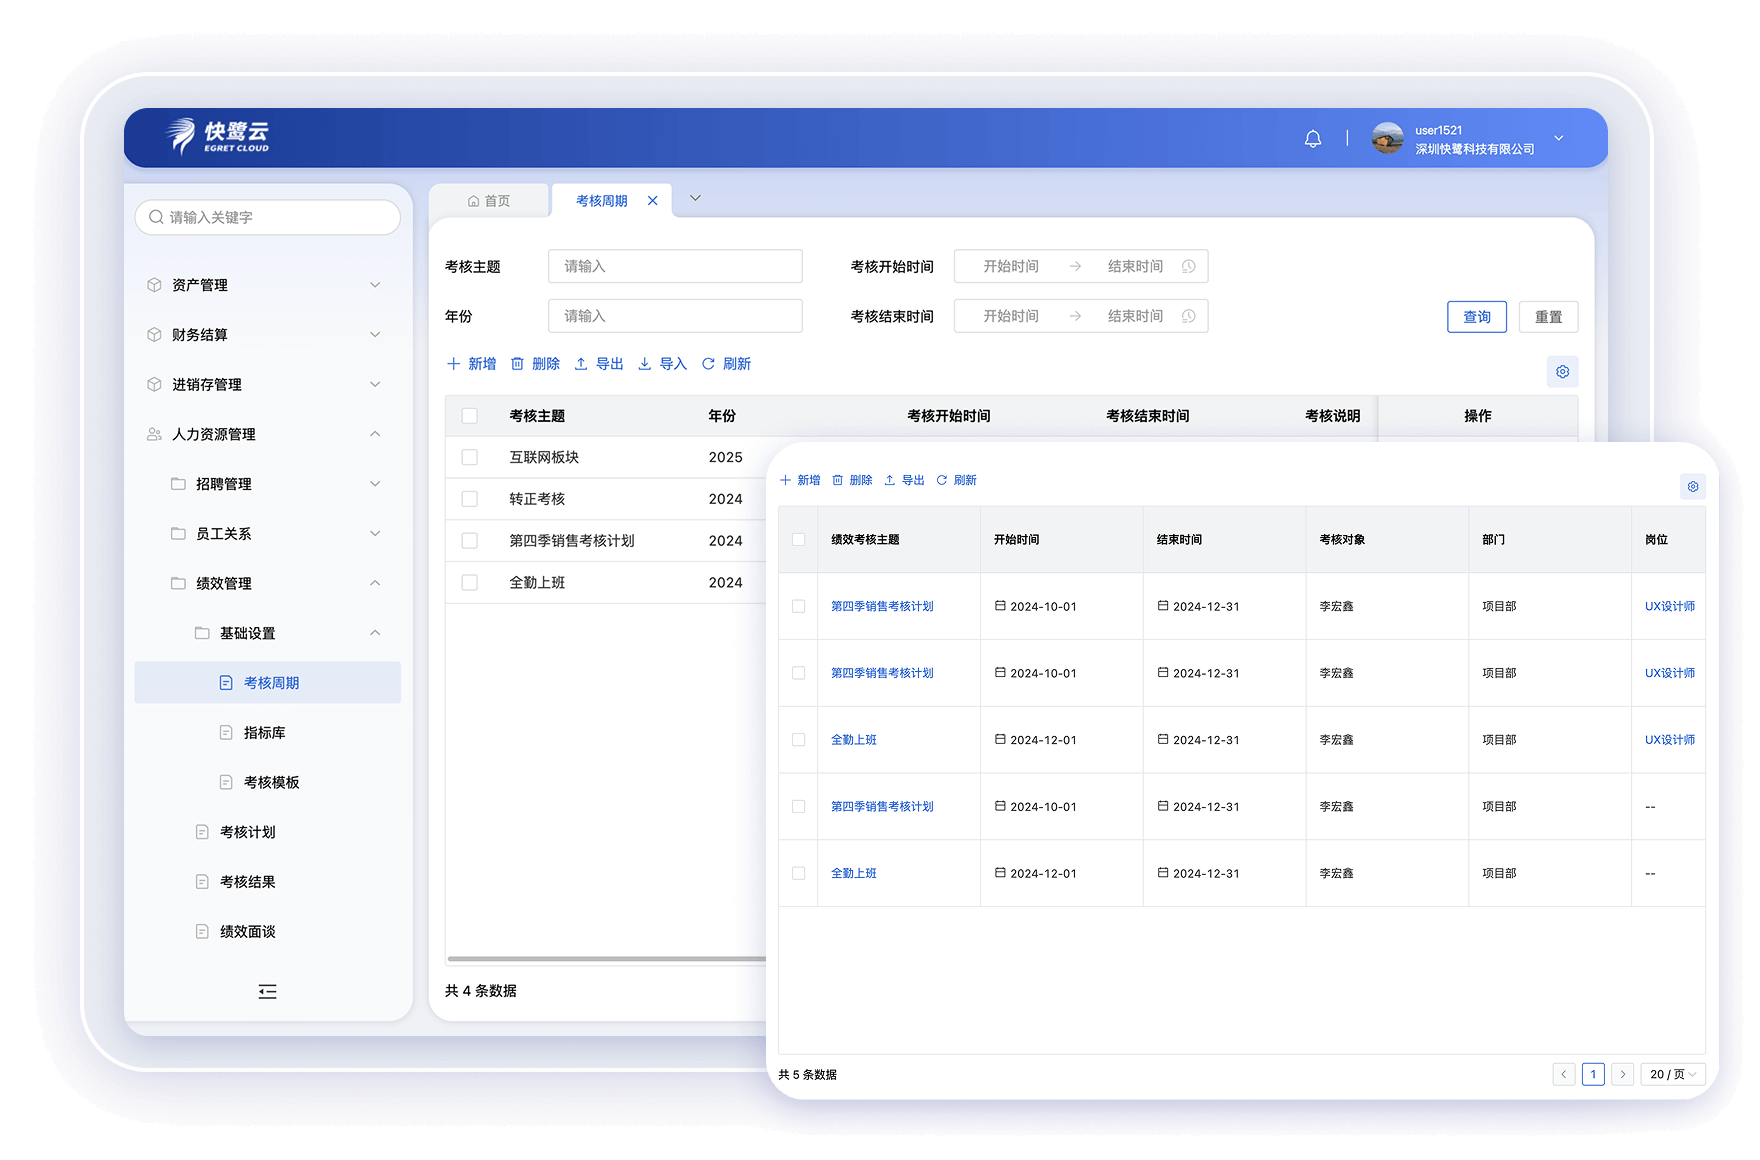
Task: Open the notification bell
Action: click(x=1313, y=139)
